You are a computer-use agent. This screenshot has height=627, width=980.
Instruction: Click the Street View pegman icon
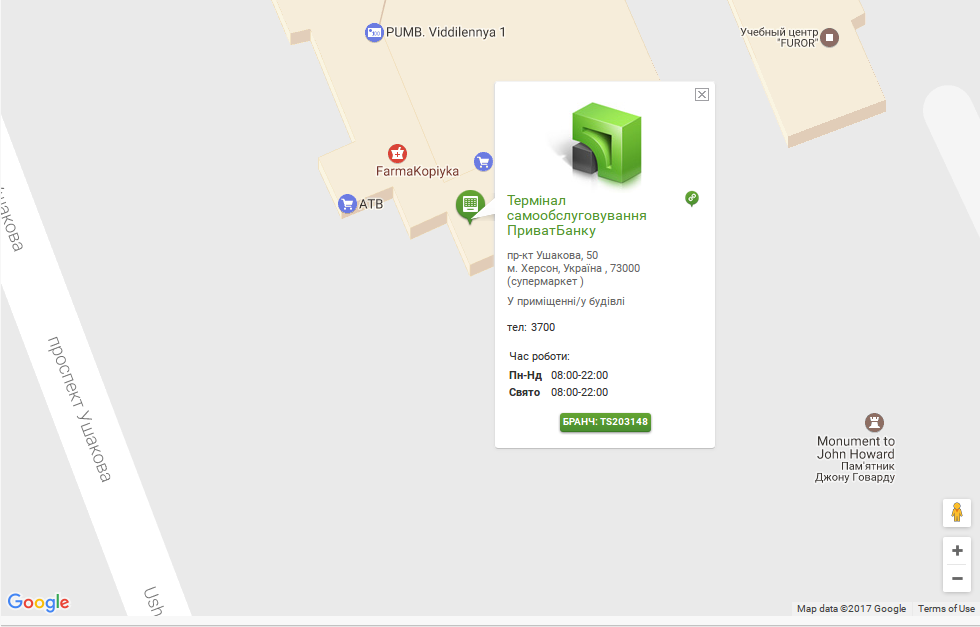tap(957, 513)
